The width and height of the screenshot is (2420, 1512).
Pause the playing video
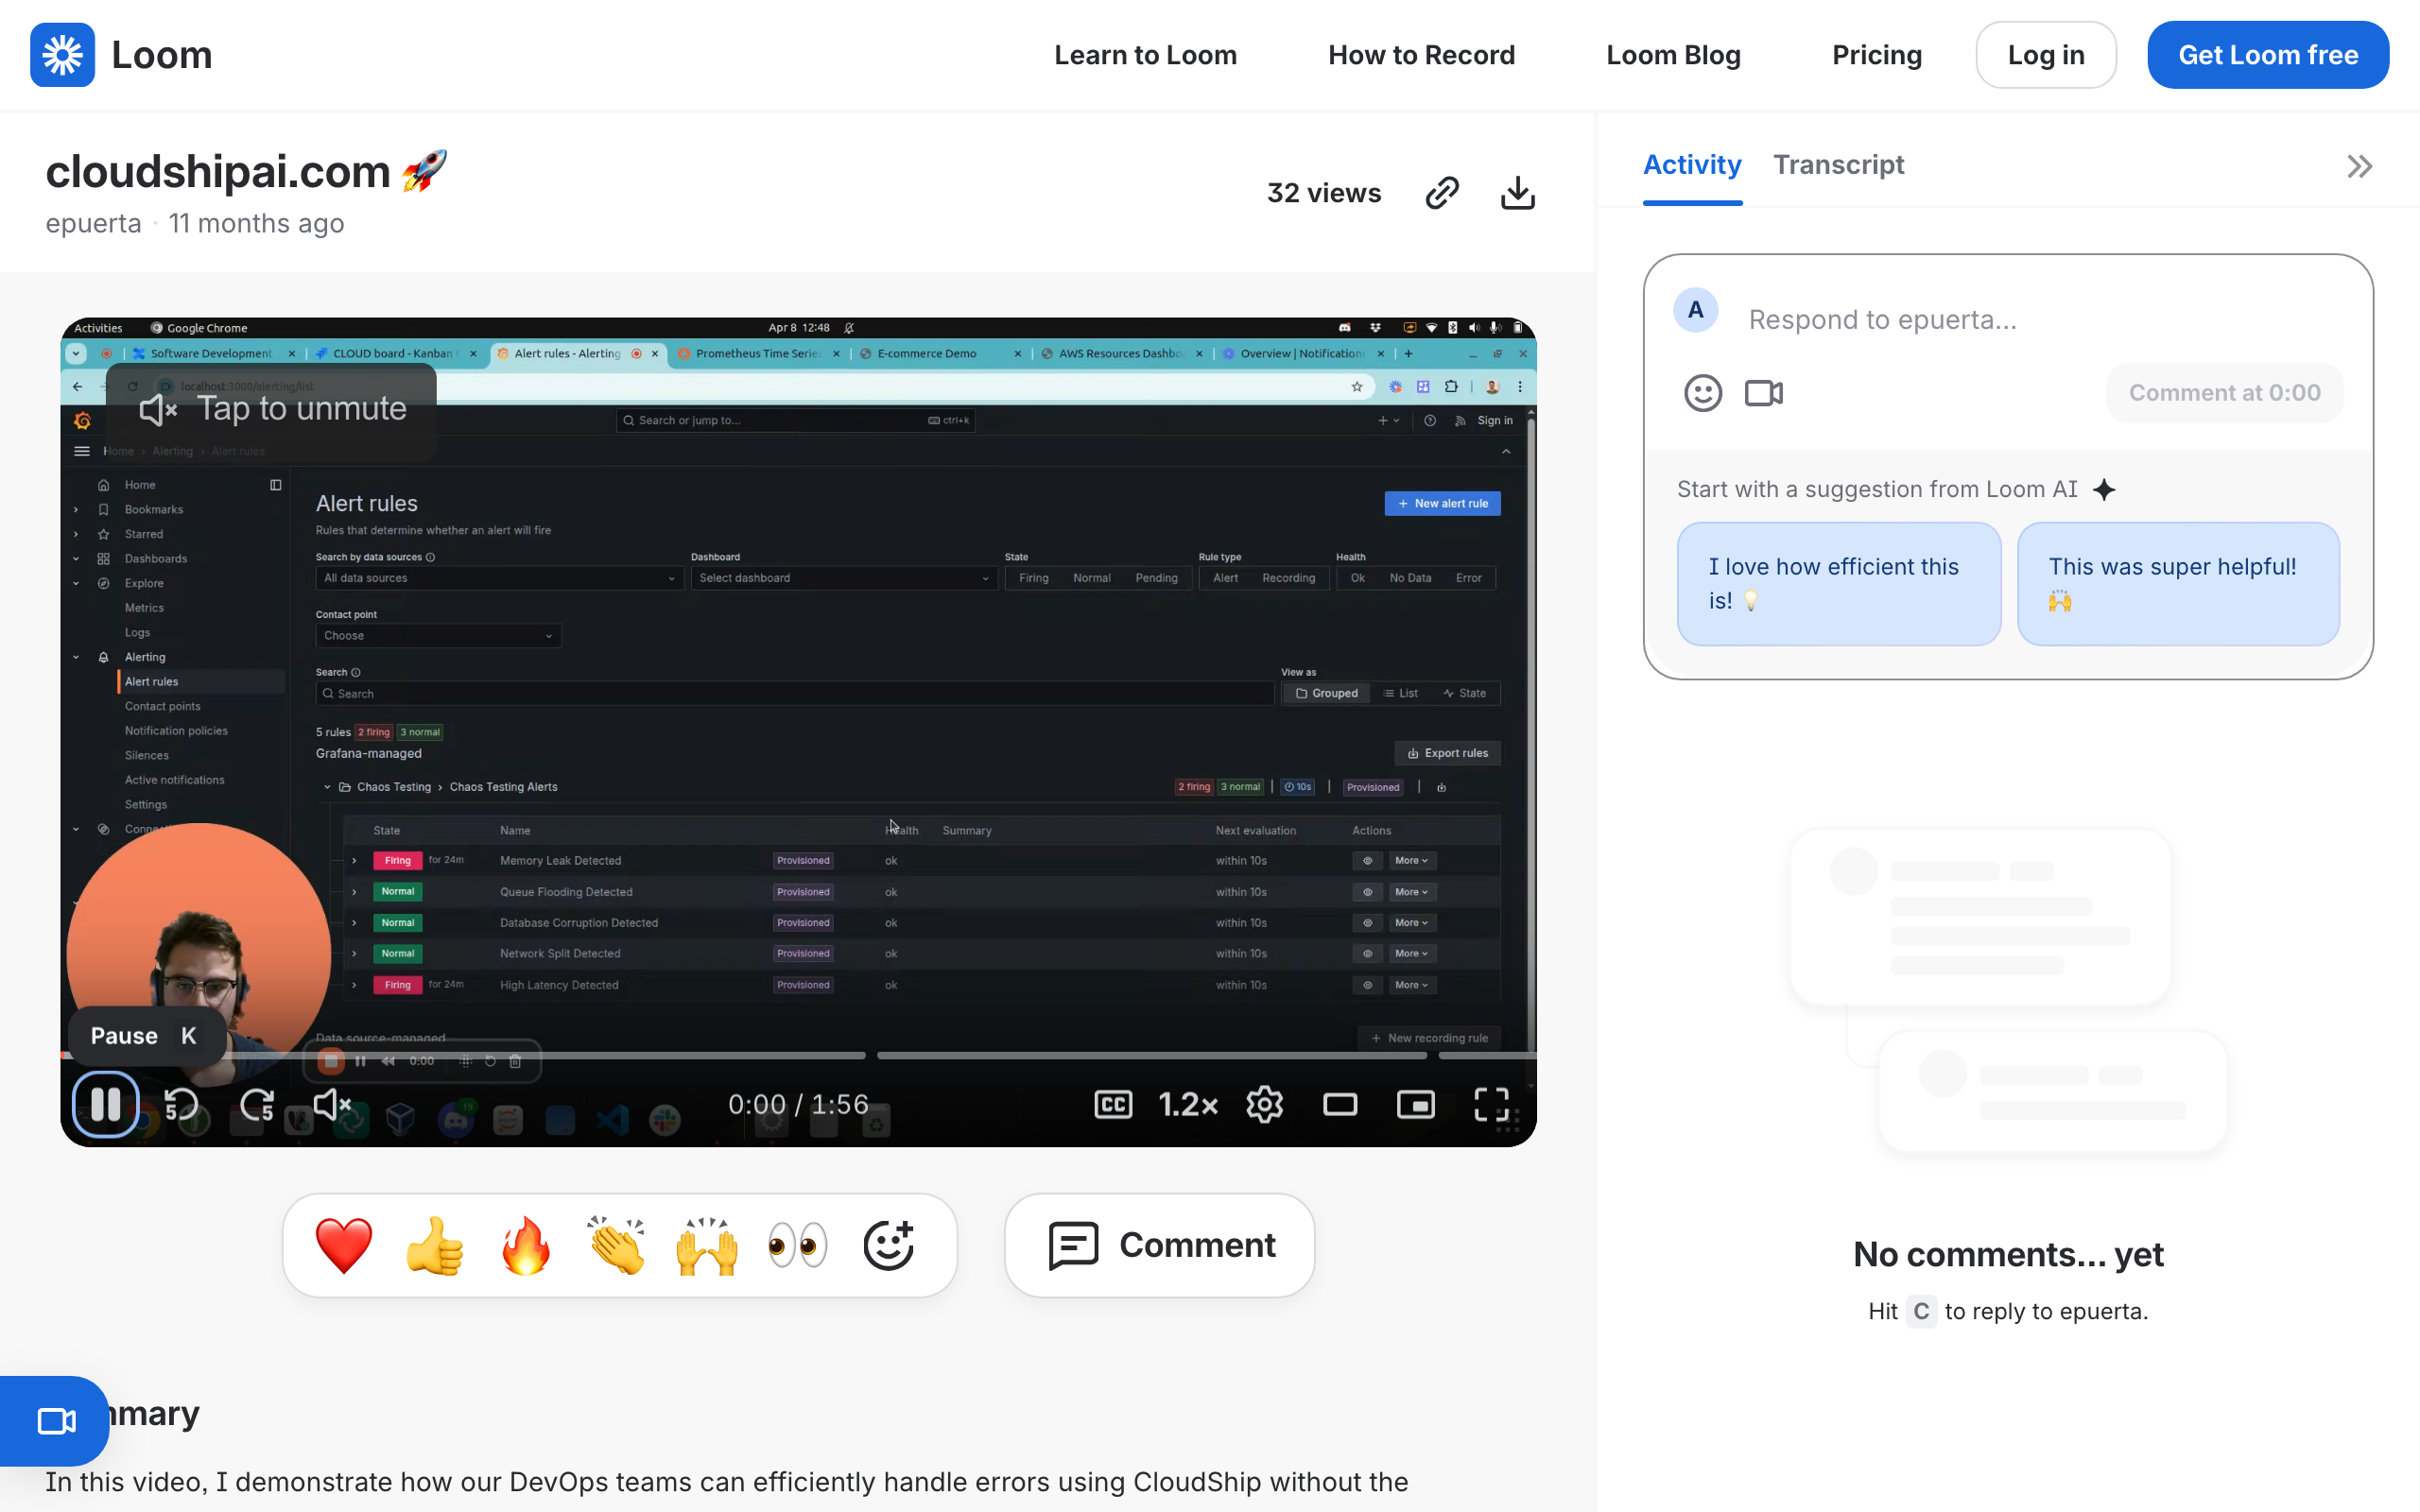106,1104
